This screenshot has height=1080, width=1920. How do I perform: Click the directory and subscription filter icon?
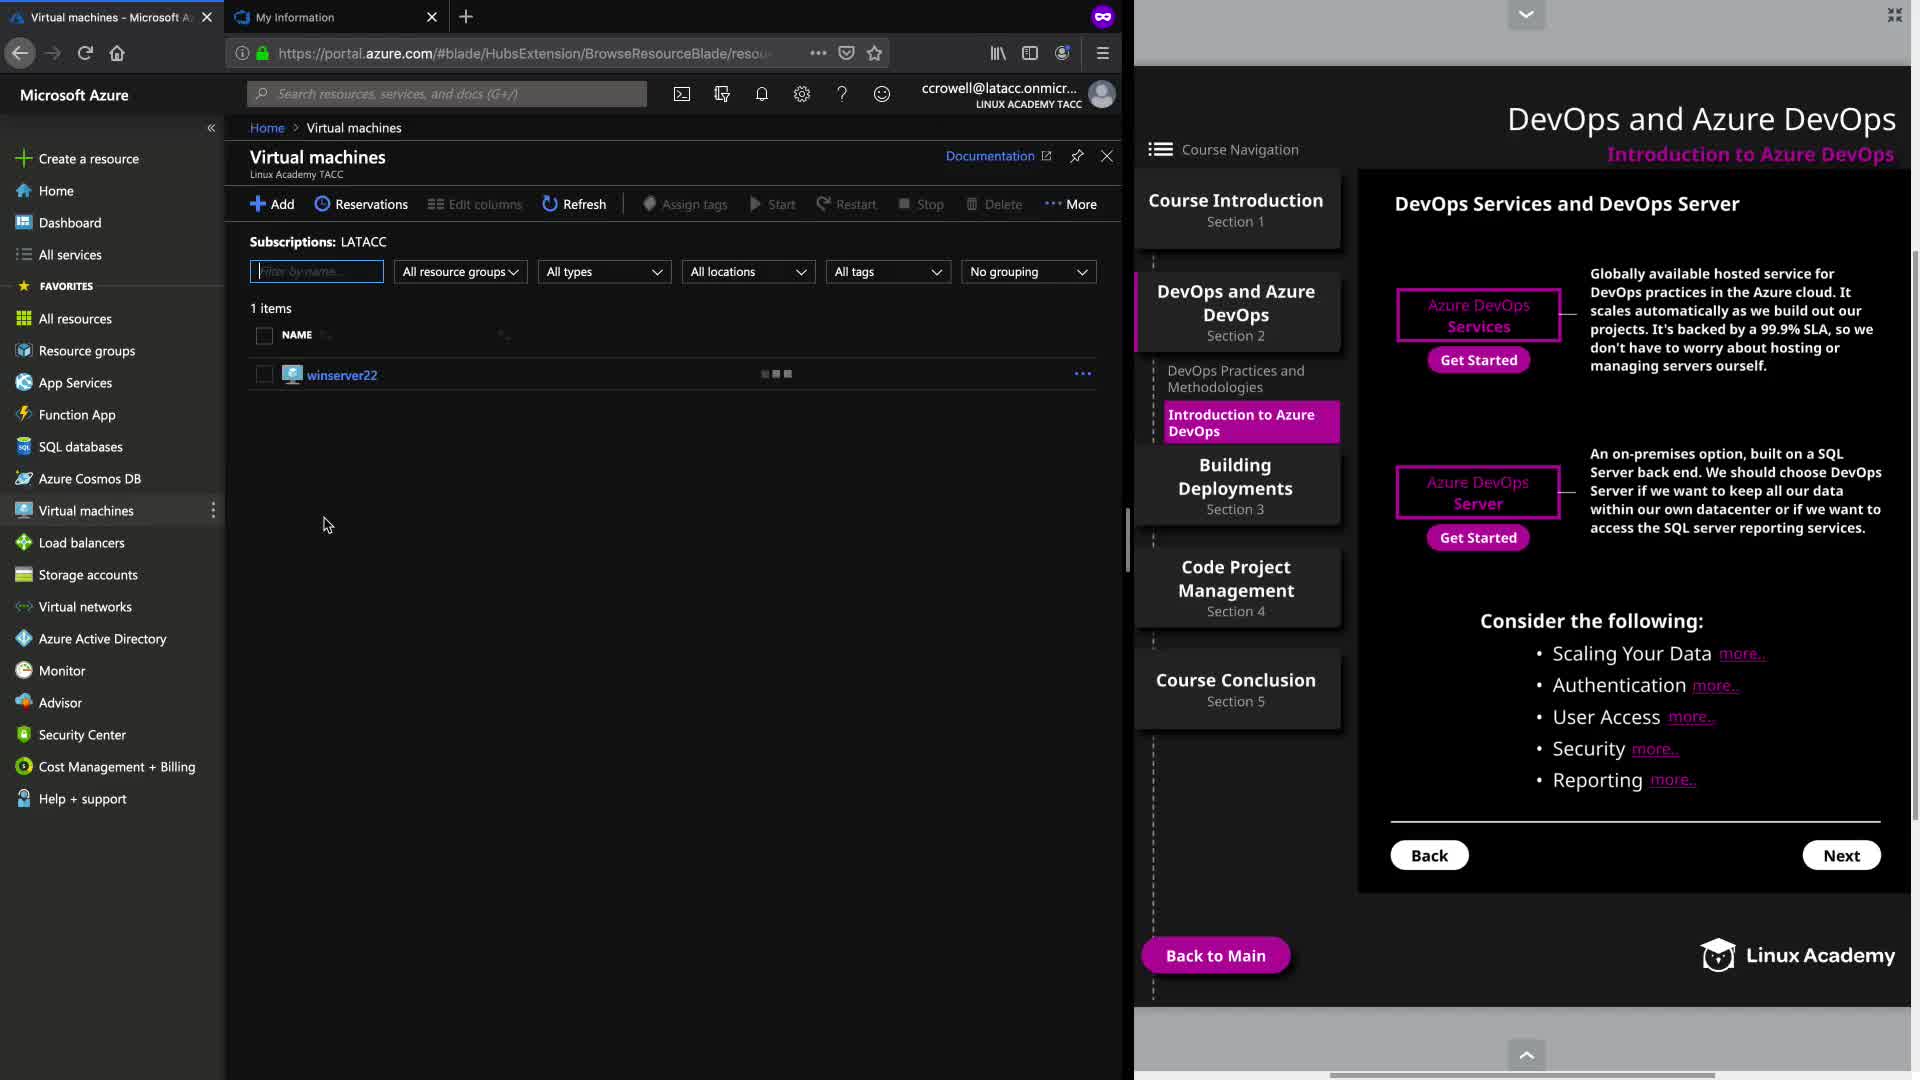click(x=722, y=94)
